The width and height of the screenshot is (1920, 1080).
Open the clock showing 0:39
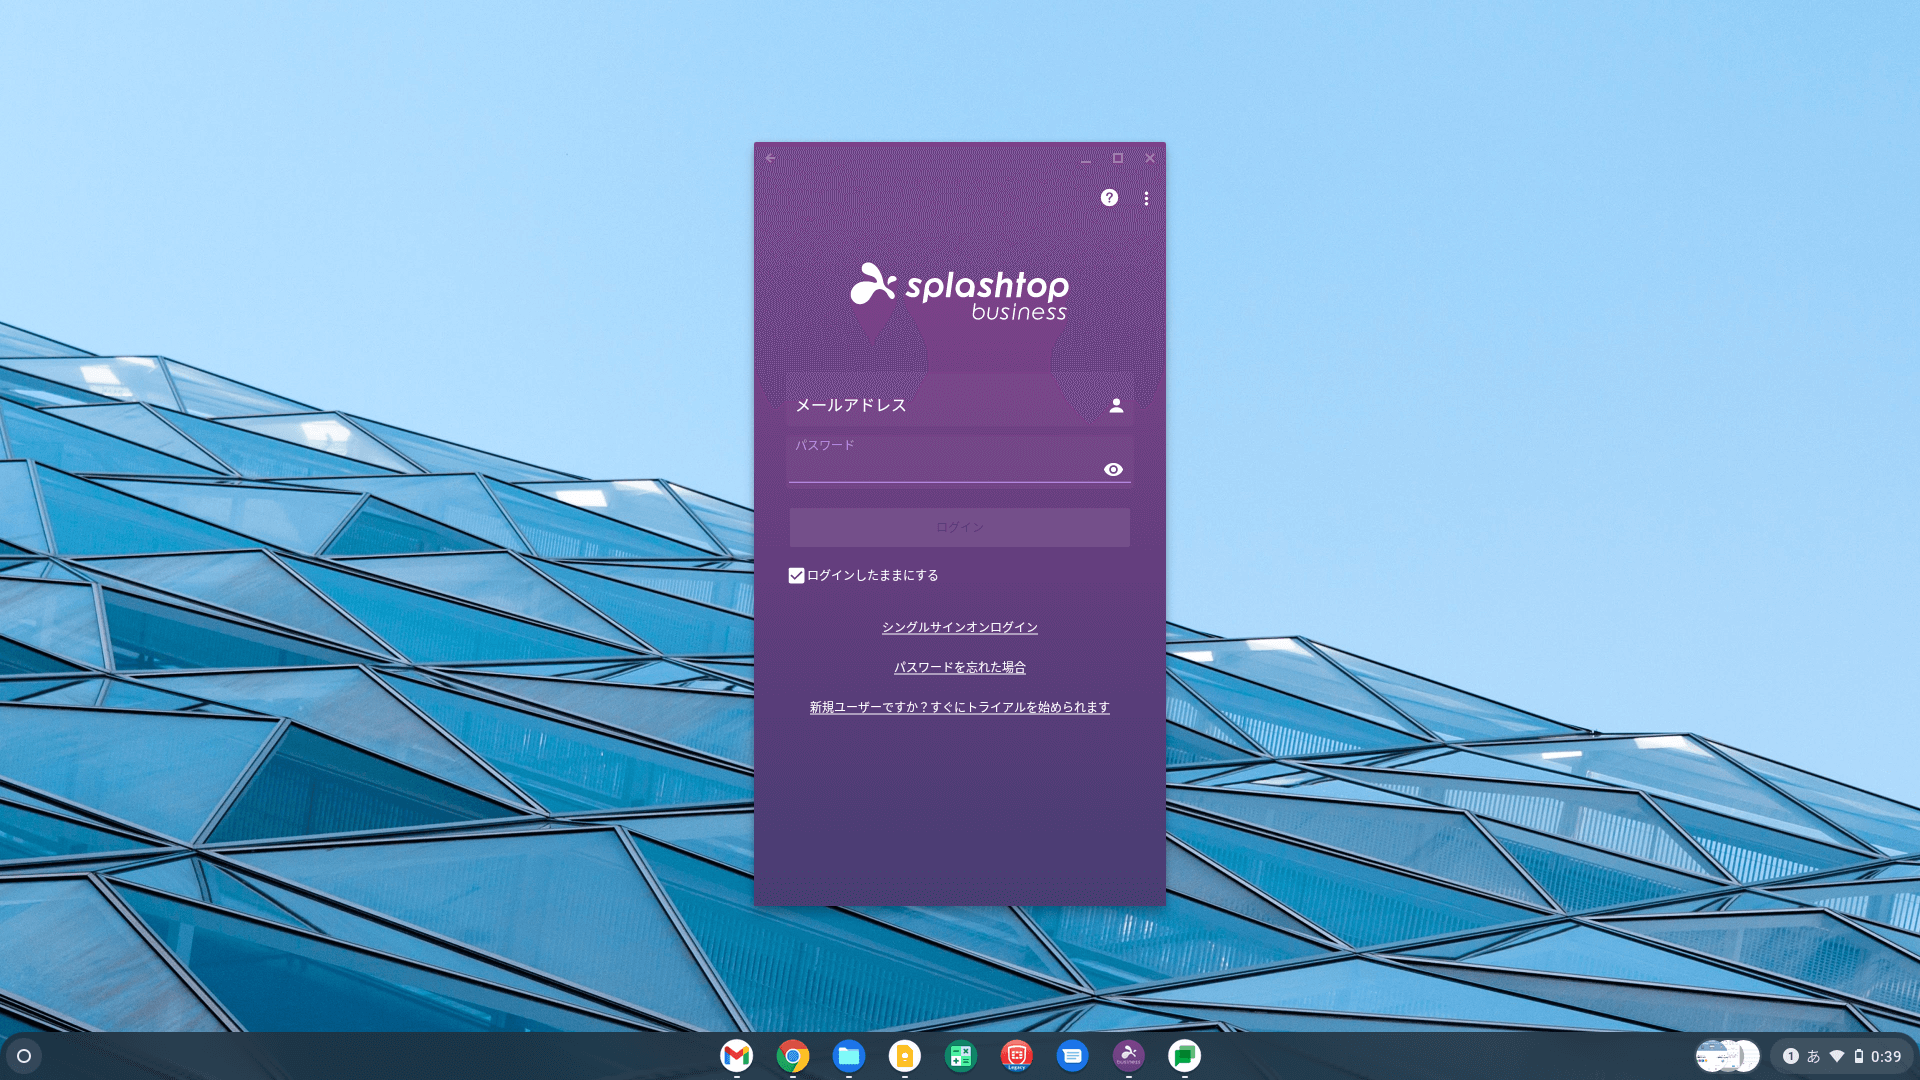coord(1886,1056)
